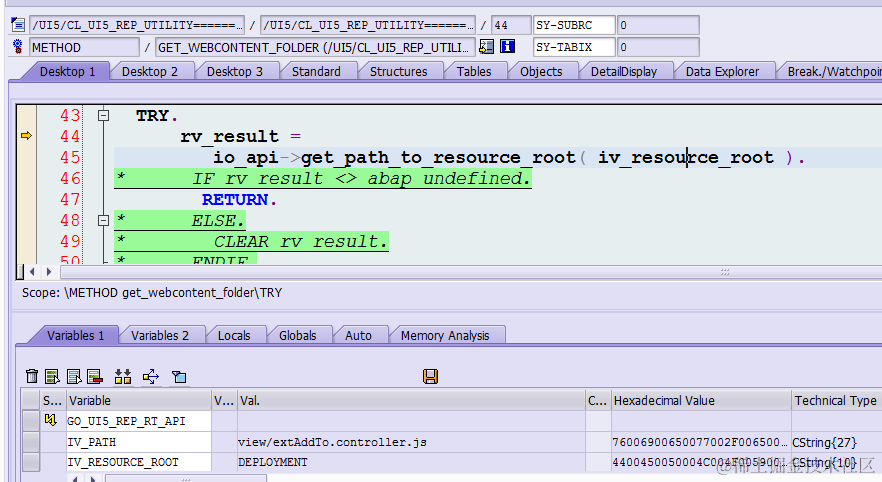Click the first program name field /UI5/CL_UI5_REP_UTILITY

(137, 25)
